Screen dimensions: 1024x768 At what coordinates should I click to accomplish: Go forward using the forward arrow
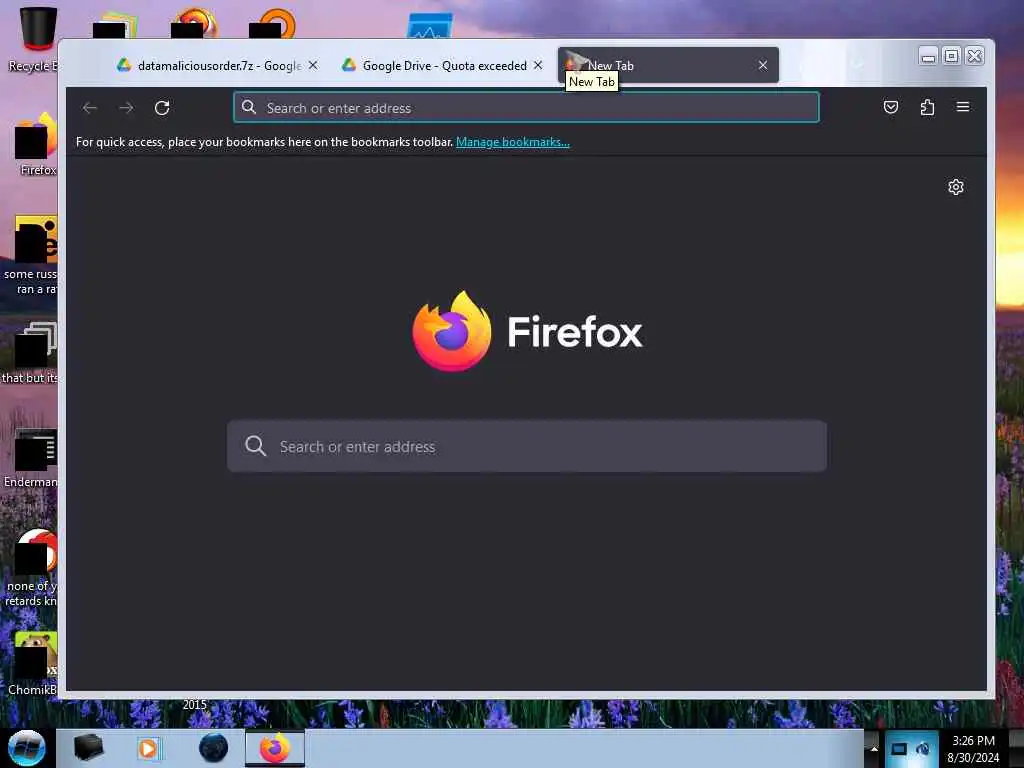126,108
